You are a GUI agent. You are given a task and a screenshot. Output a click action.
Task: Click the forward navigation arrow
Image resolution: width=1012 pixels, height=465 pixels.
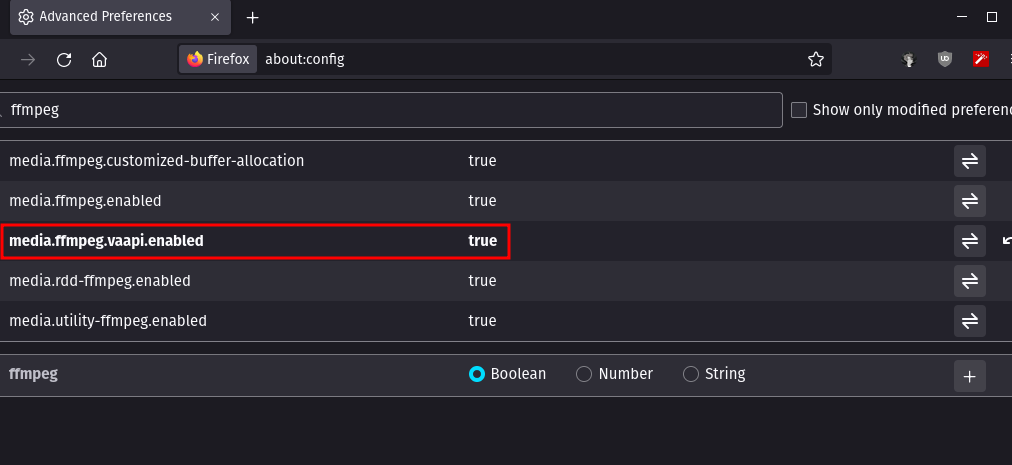pos(29,60)
